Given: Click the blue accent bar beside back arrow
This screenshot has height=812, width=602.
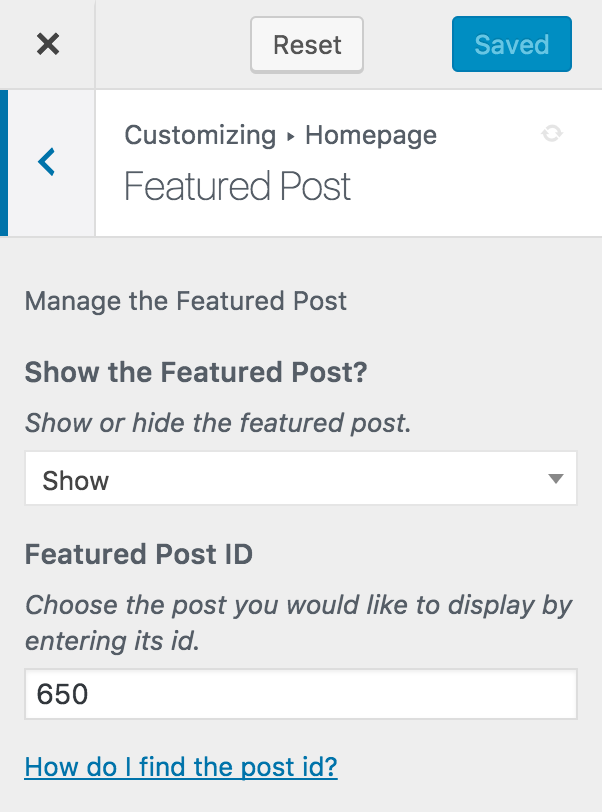Looking at the screenshot, I should 4,163.
